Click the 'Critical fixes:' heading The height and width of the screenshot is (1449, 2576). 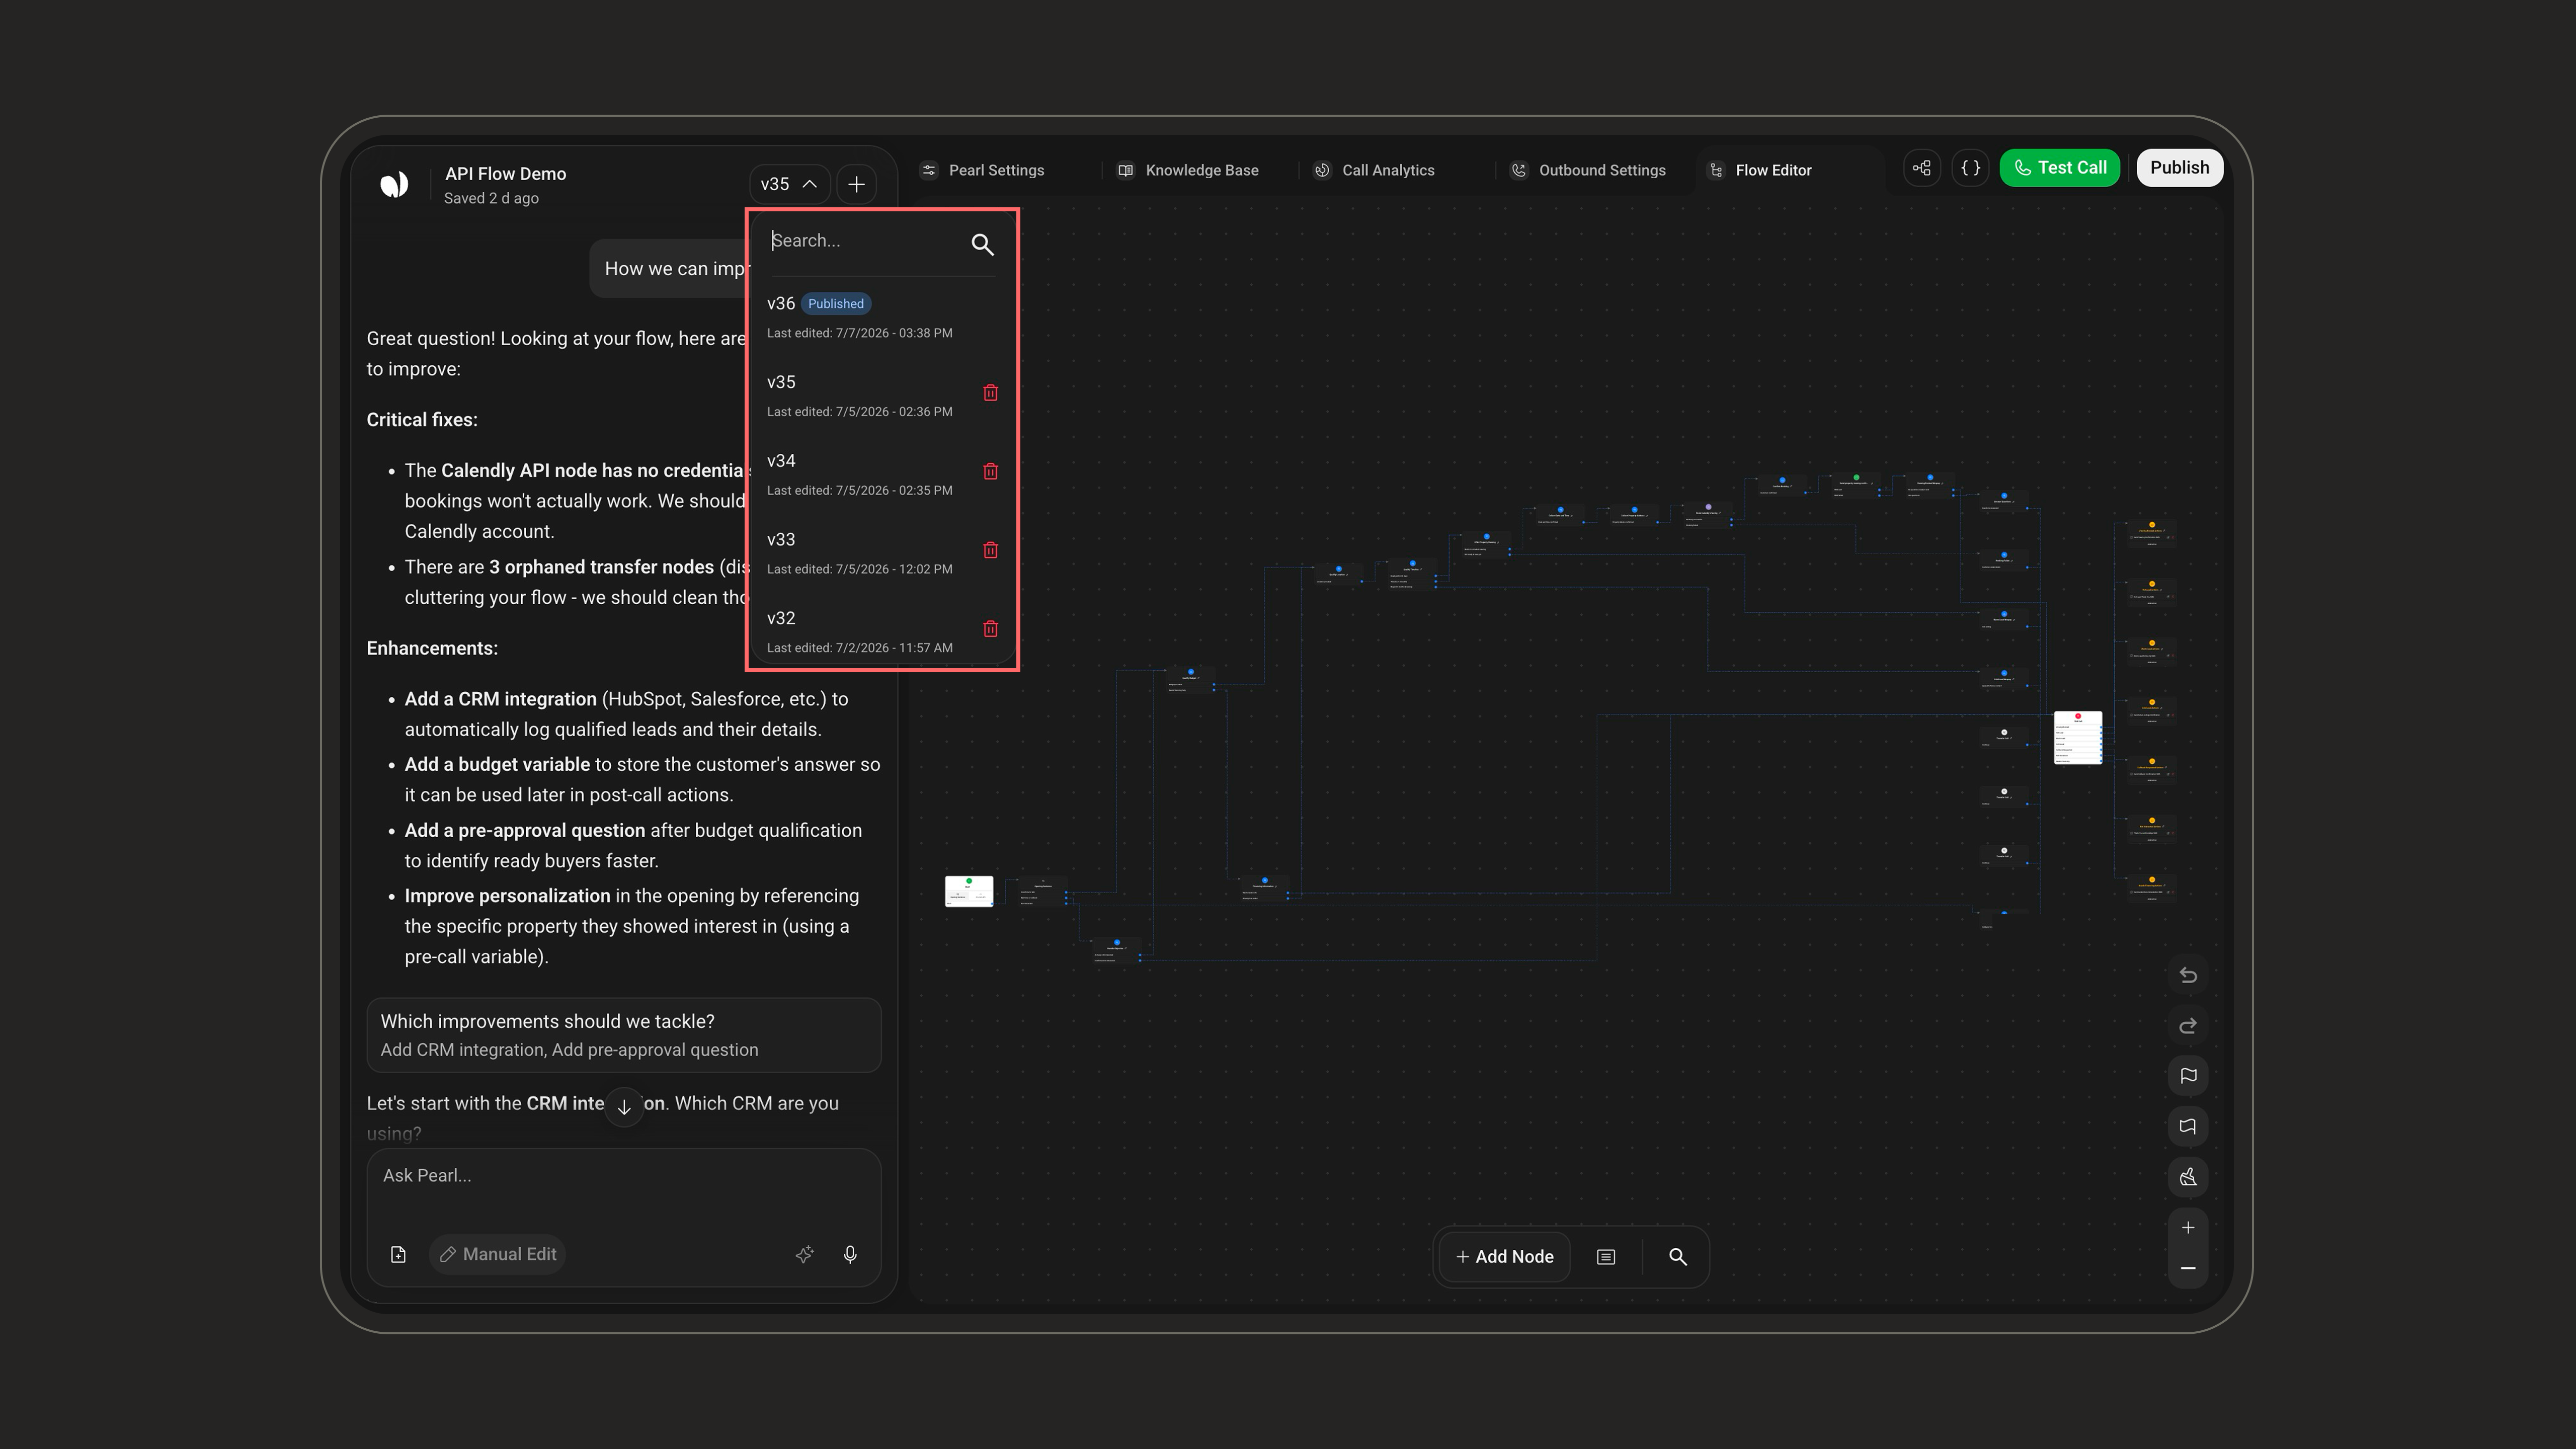[422, 420]
